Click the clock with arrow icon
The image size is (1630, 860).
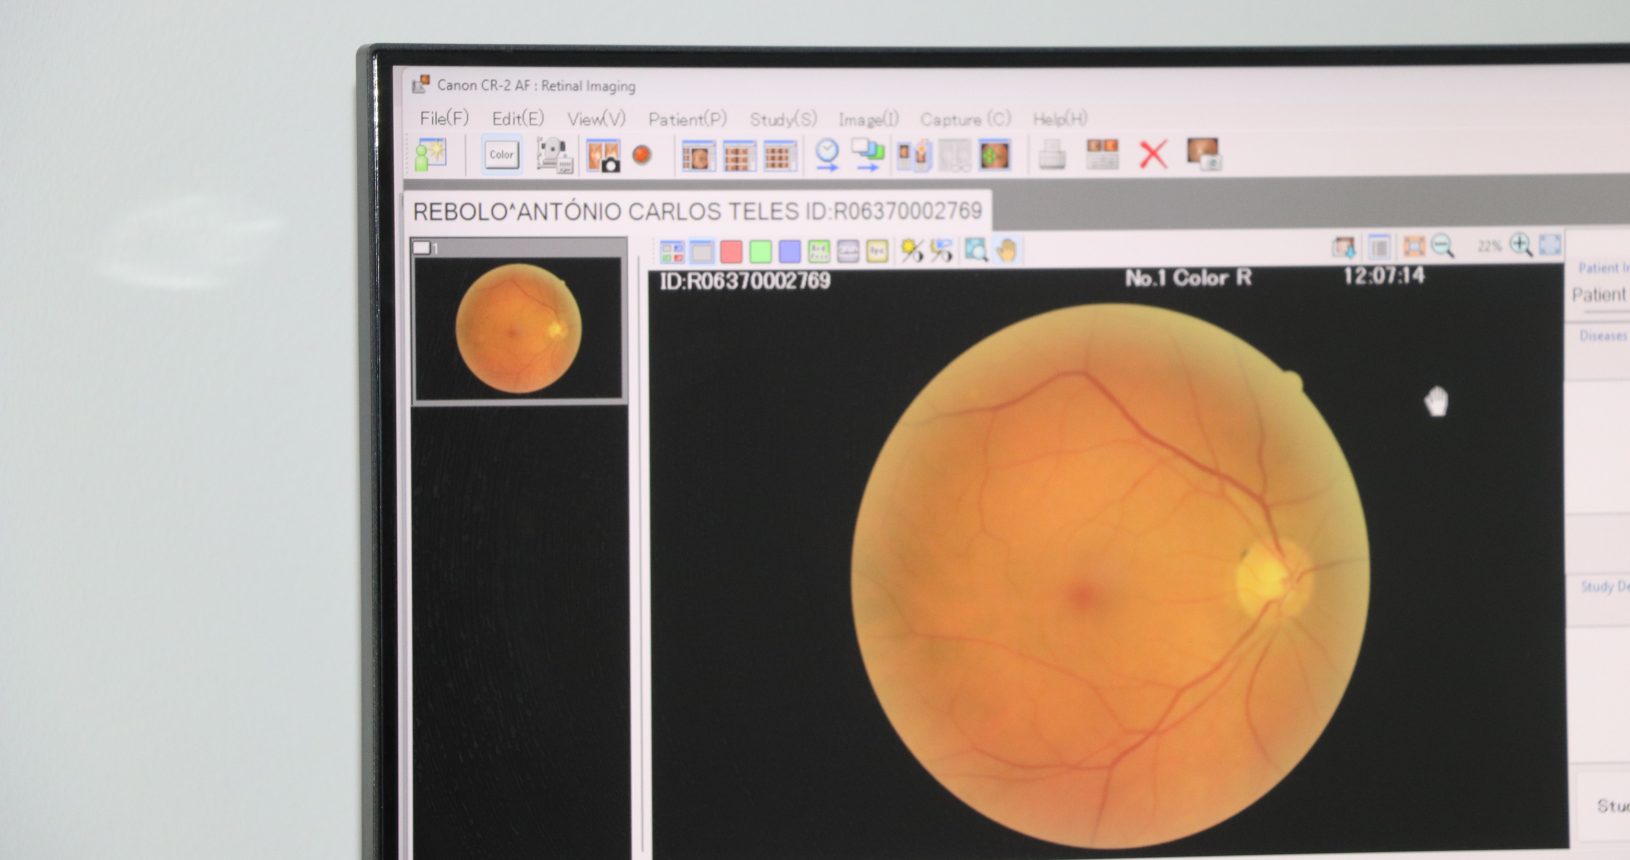tap(827, 155)
